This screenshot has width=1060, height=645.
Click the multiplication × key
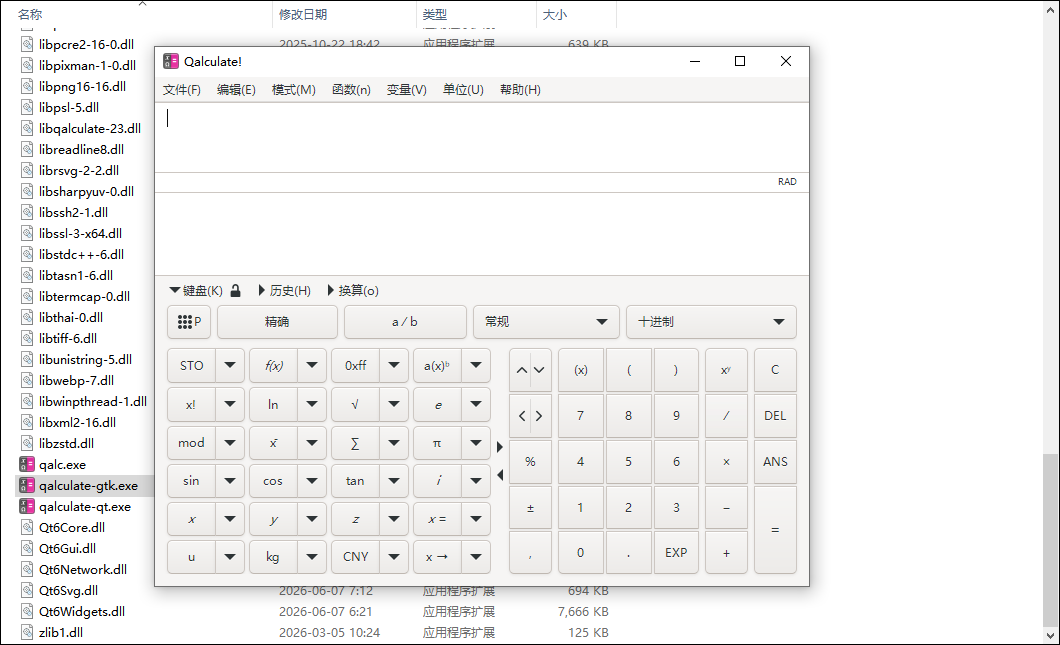coord(726,462)
